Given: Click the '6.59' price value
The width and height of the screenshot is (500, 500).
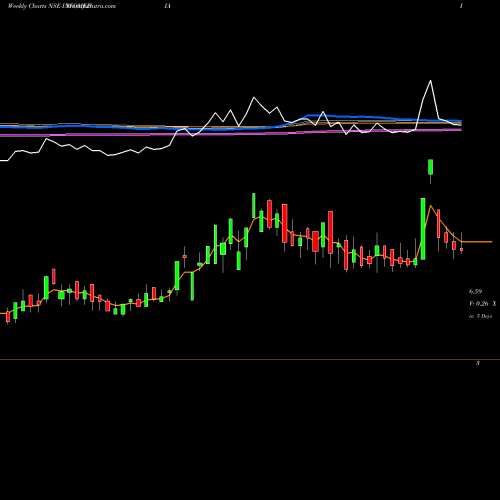Looking at the screenshot, I should point(475,292).
